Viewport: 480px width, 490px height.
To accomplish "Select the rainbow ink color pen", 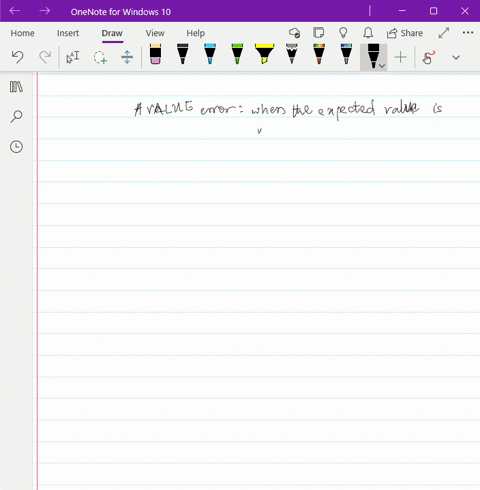I will pyautogui.click(x=319, y=54).
